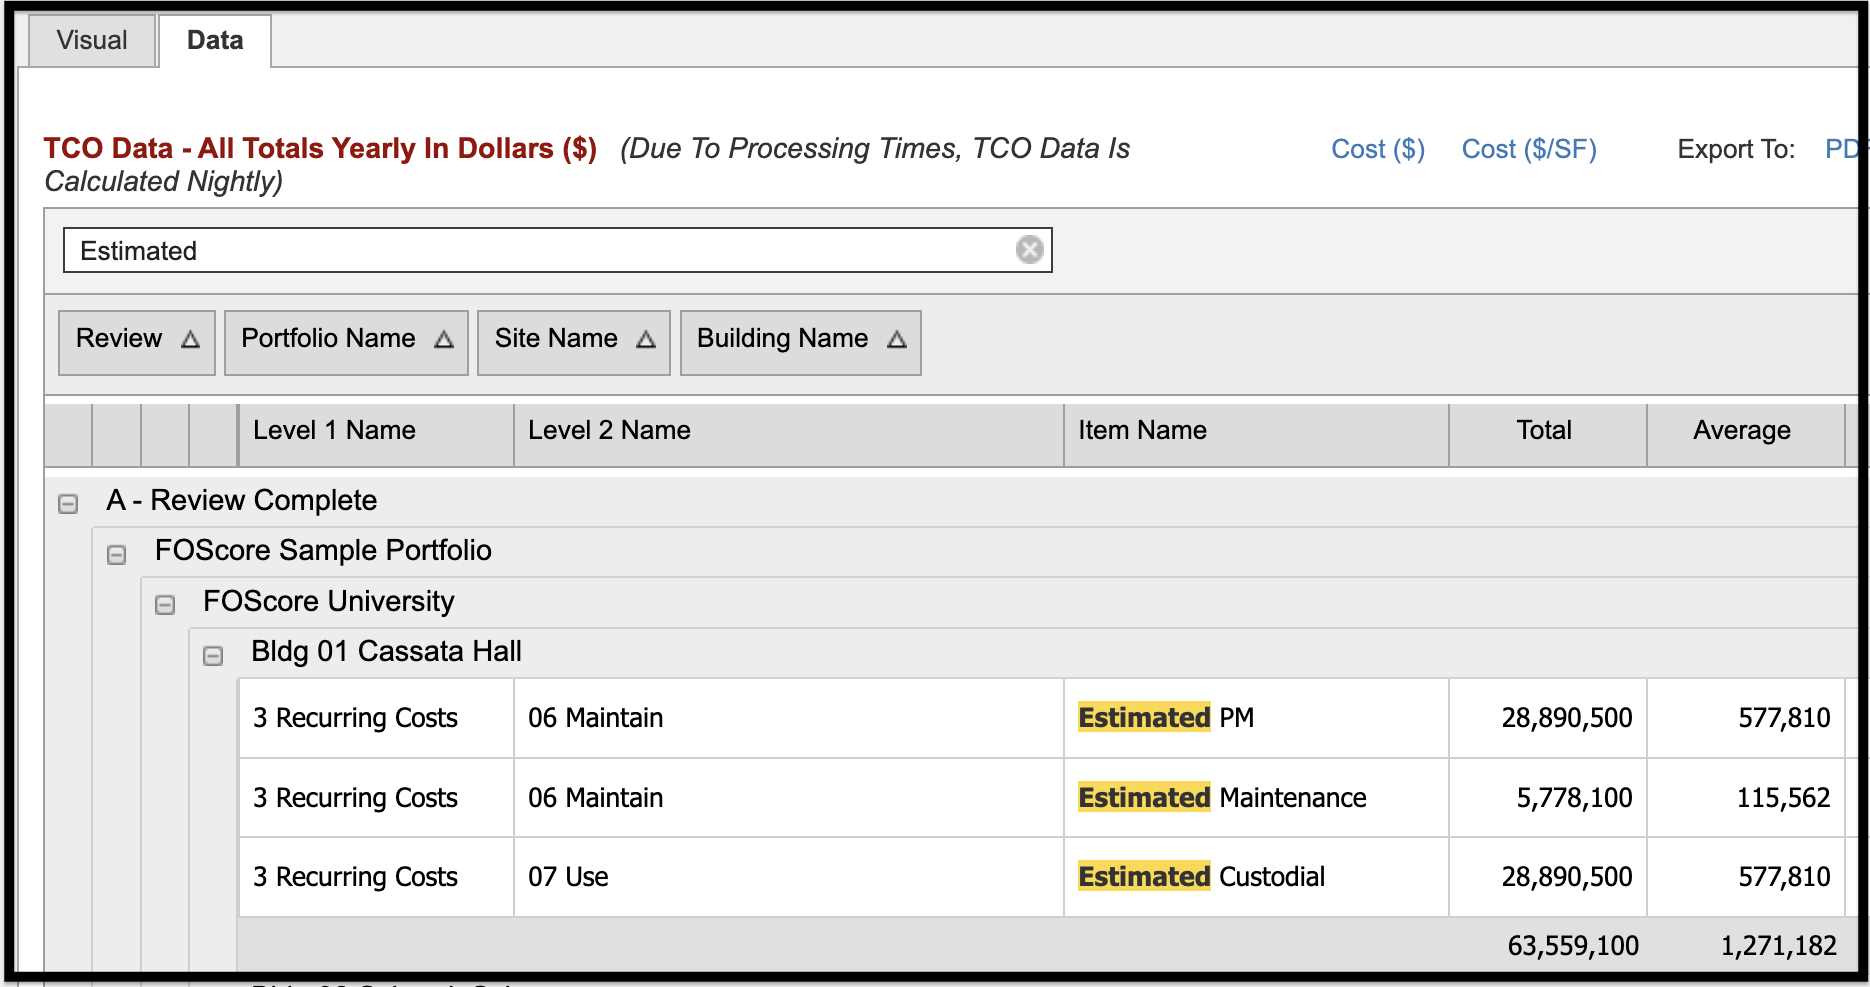
Task: Click 577,810 average in Estimated Custodial row
Action: 1784,877
